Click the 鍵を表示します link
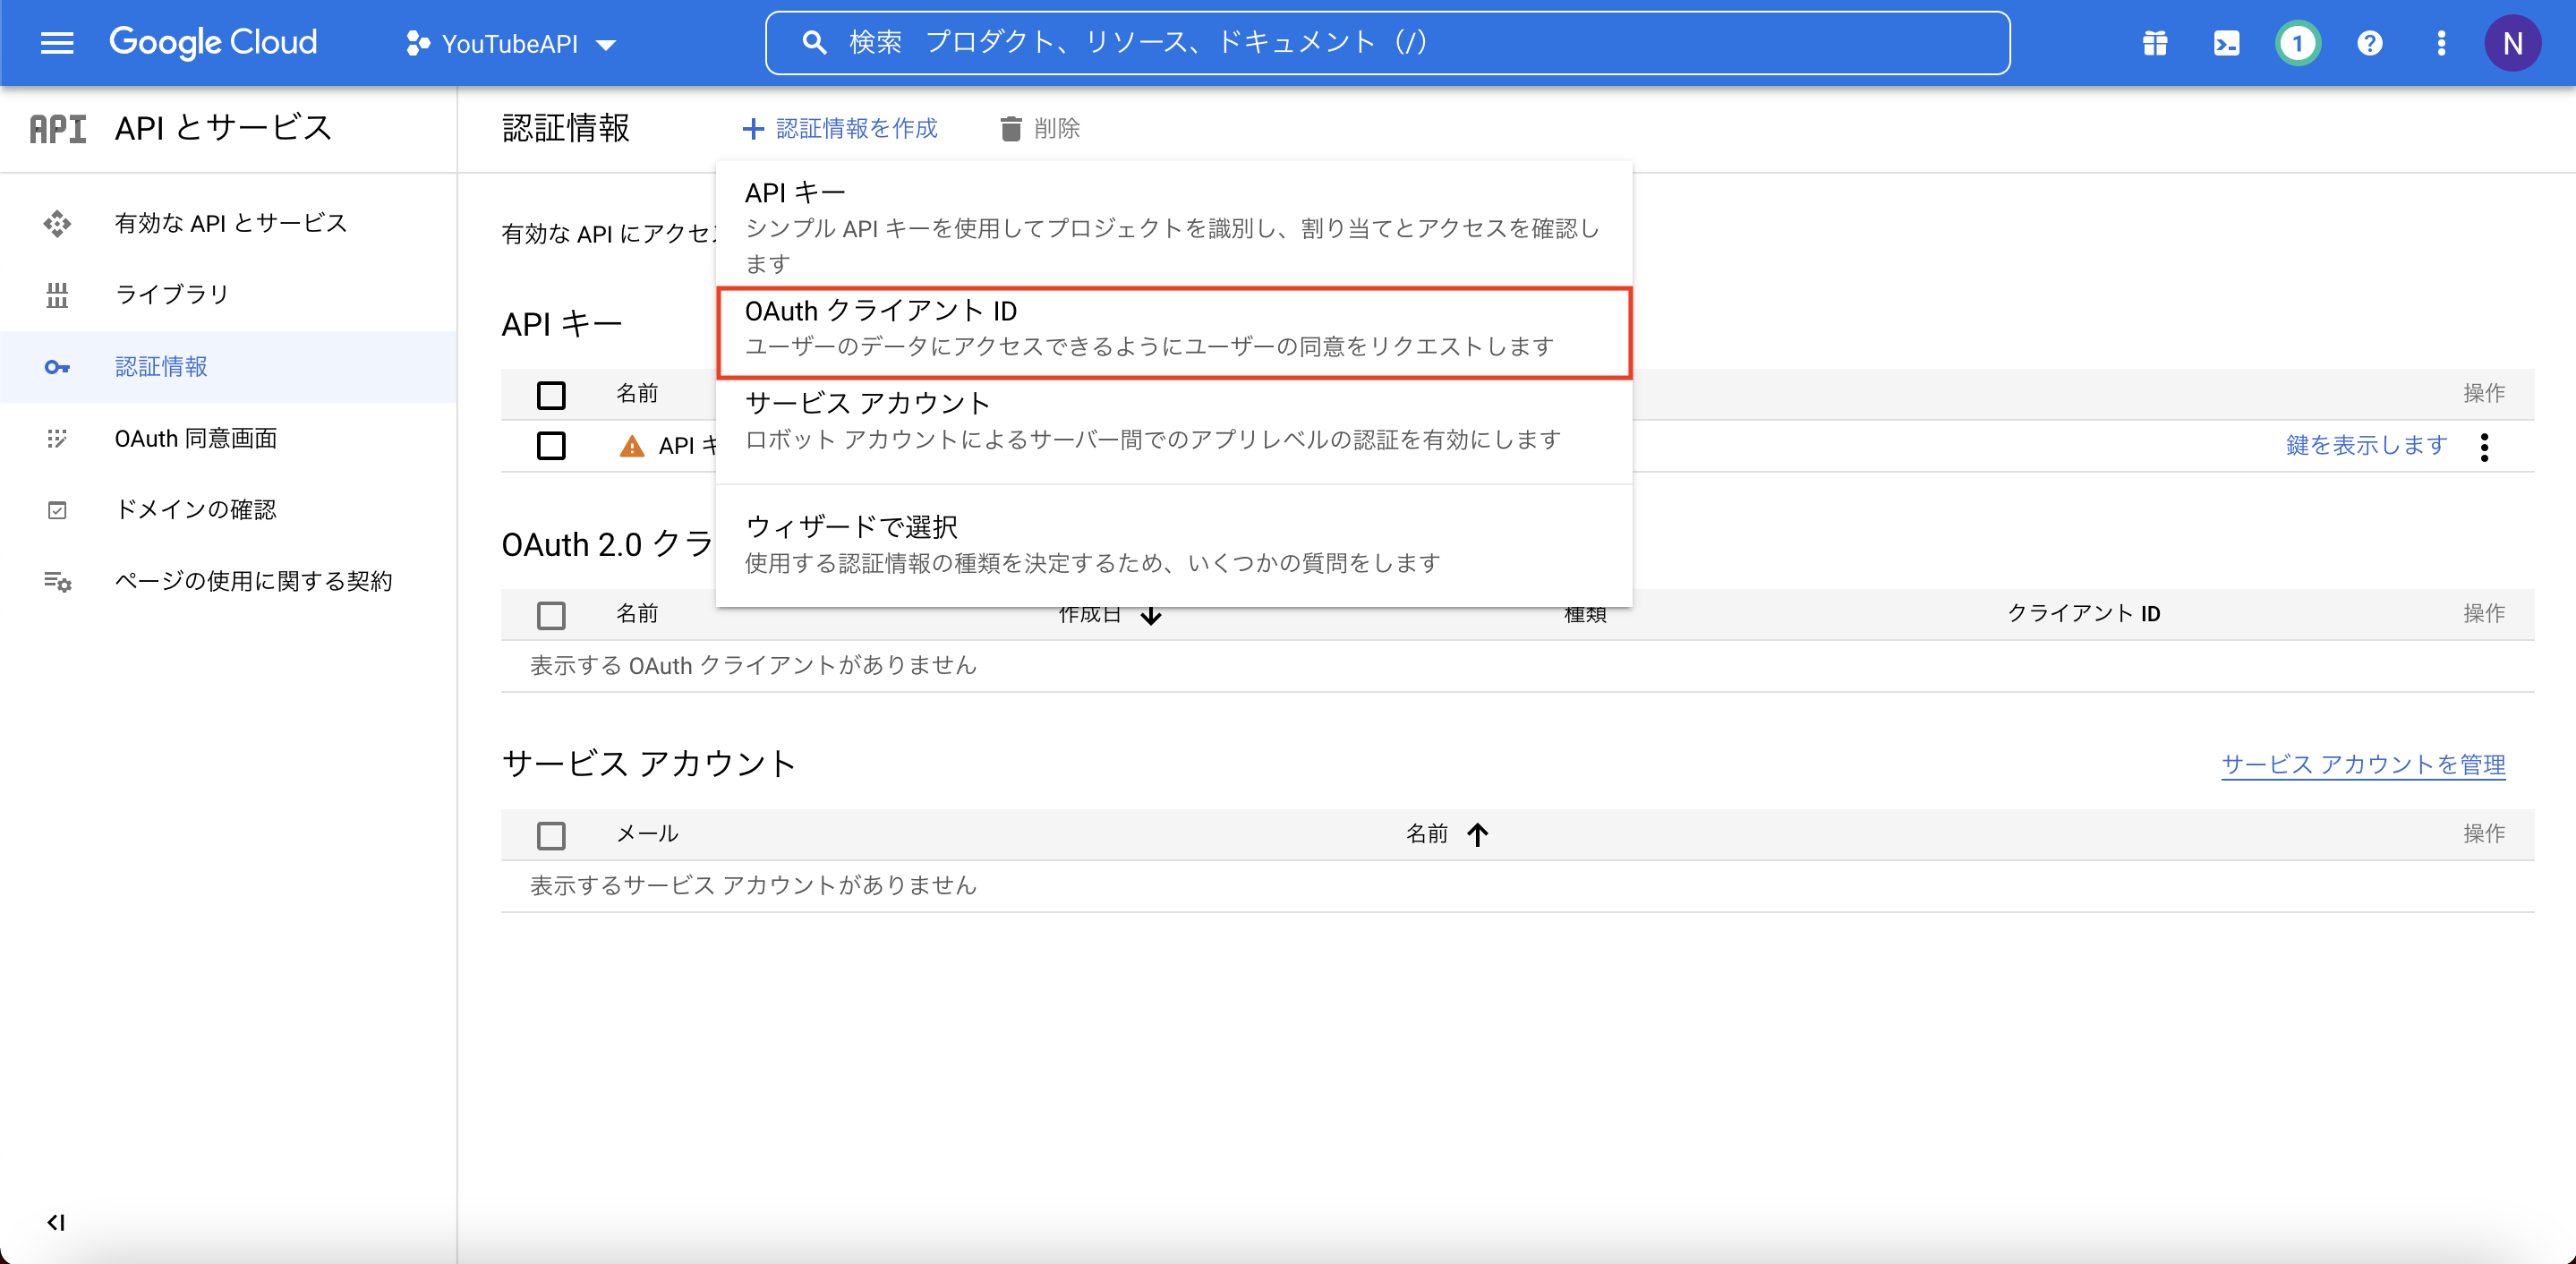2576x1264 pixels. click(x=2364, y=446)
